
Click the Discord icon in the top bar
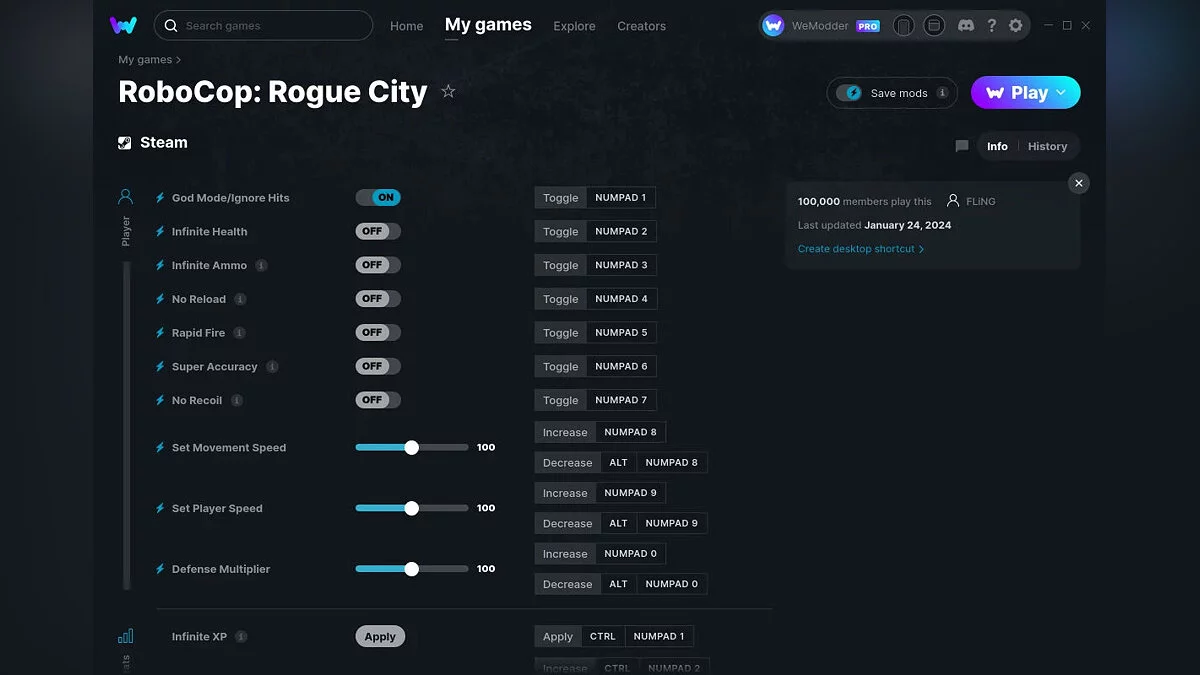click(x=966, y=25)
